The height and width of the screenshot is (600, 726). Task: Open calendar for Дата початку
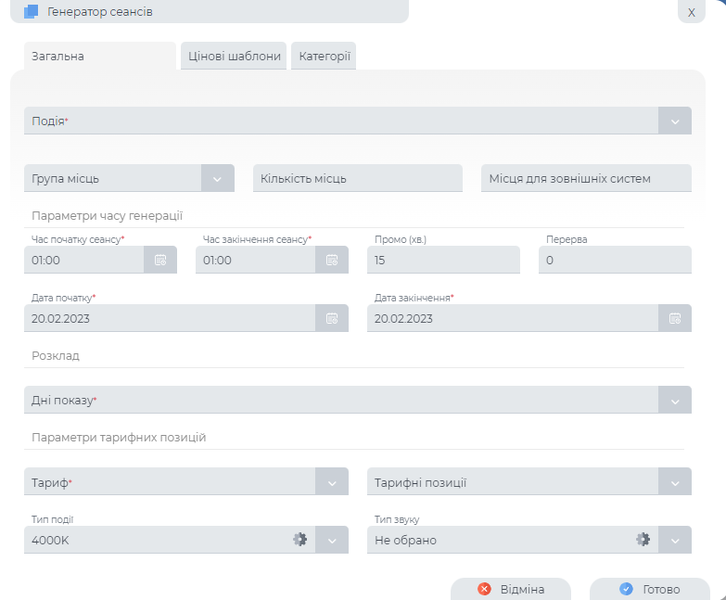pos(332,318)
